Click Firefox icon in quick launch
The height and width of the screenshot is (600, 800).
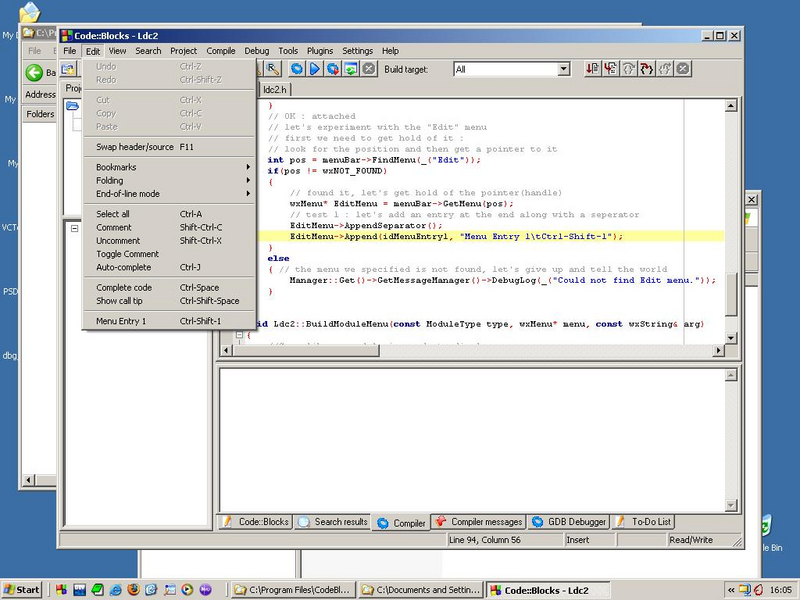coord(133,590)
